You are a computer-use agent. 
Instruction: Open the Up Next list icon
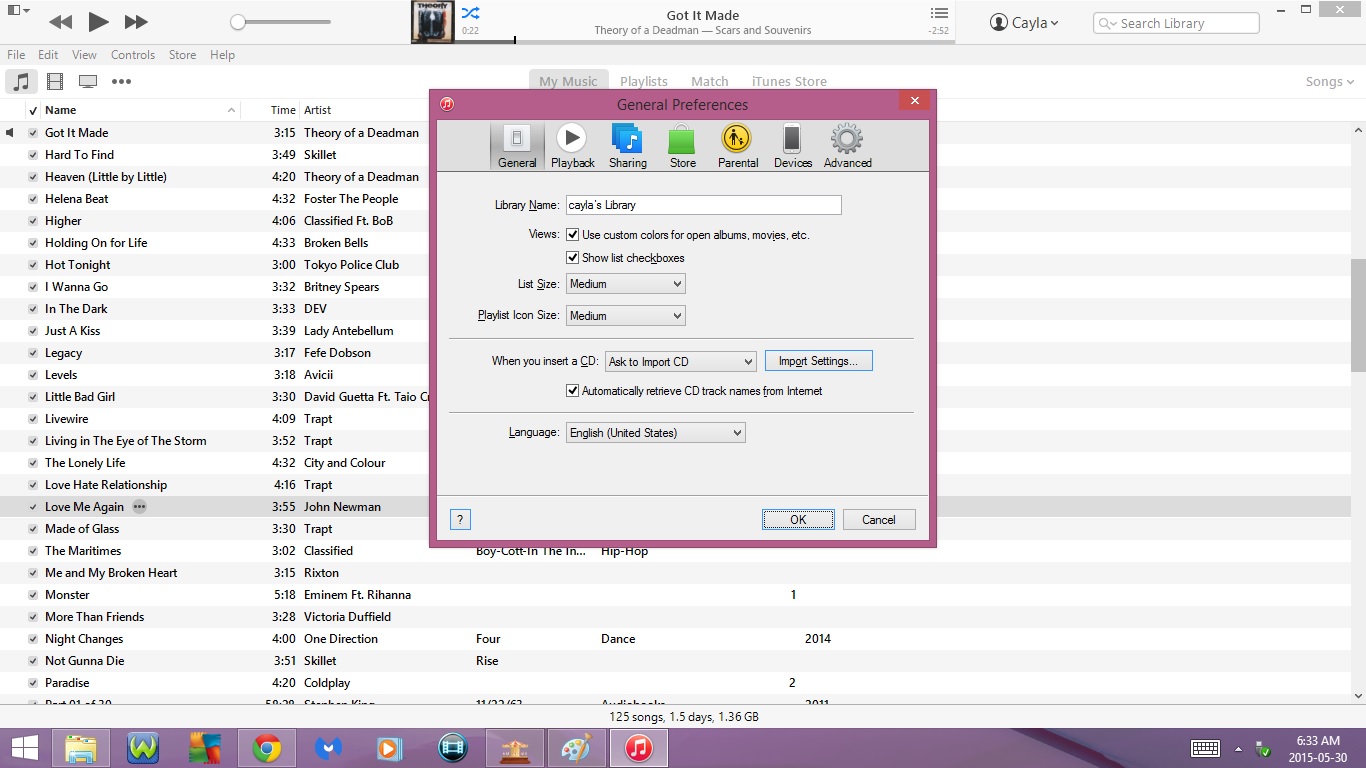(938, 13)
